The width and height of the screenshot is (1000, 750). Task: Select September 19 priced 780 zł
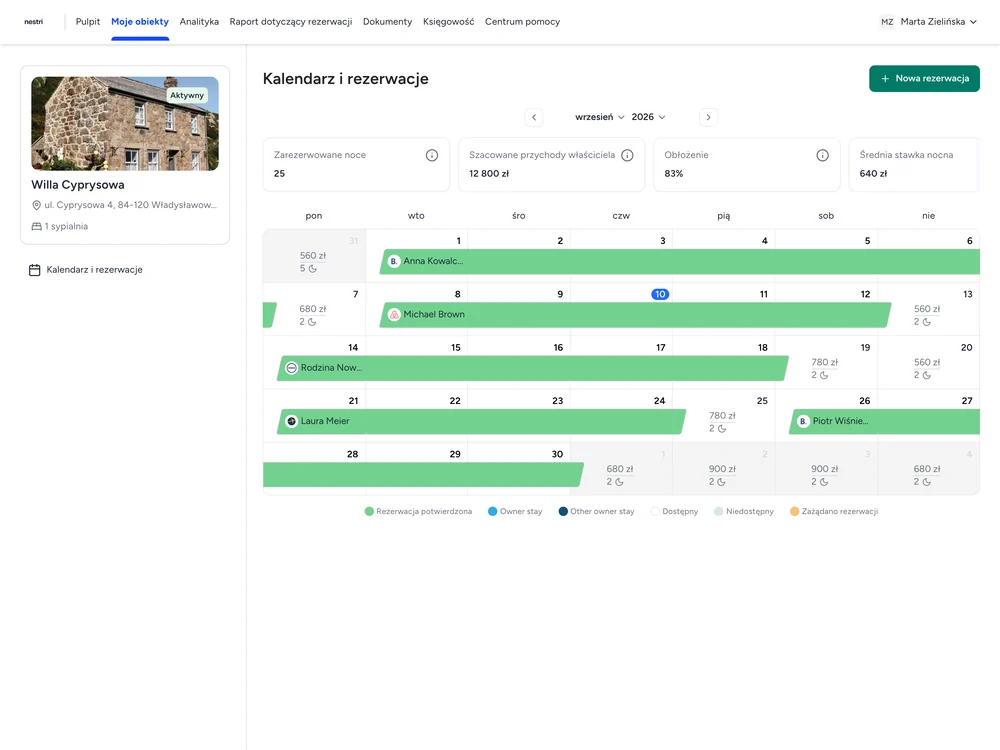pos(827,364)
